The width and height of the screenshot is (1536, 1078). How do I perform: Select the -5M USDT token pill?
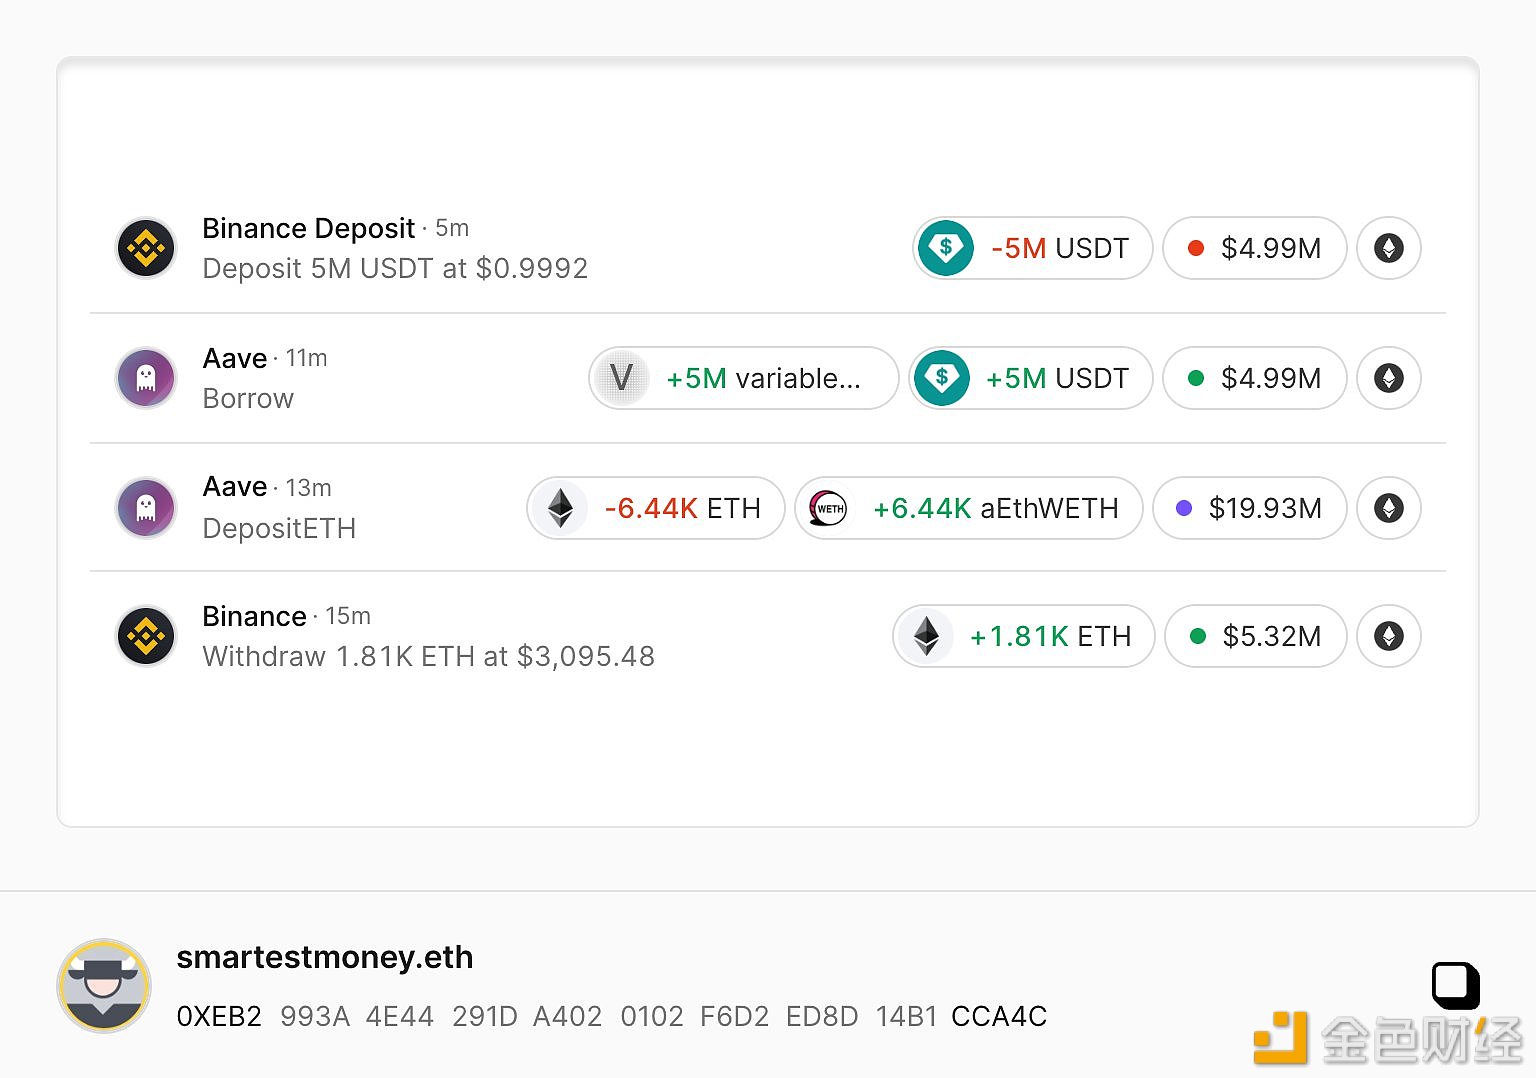1033,248
